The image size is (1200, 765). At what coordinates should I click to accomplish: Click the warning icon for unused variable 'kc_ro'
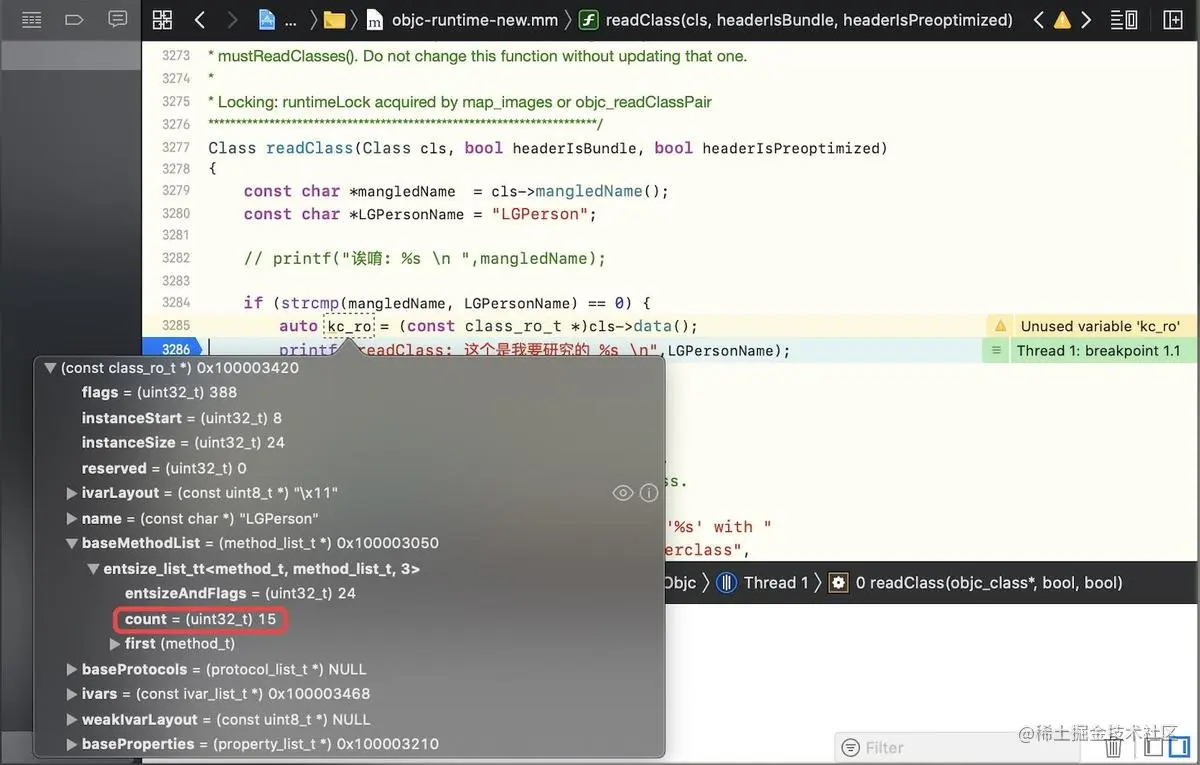pos(999,326)
